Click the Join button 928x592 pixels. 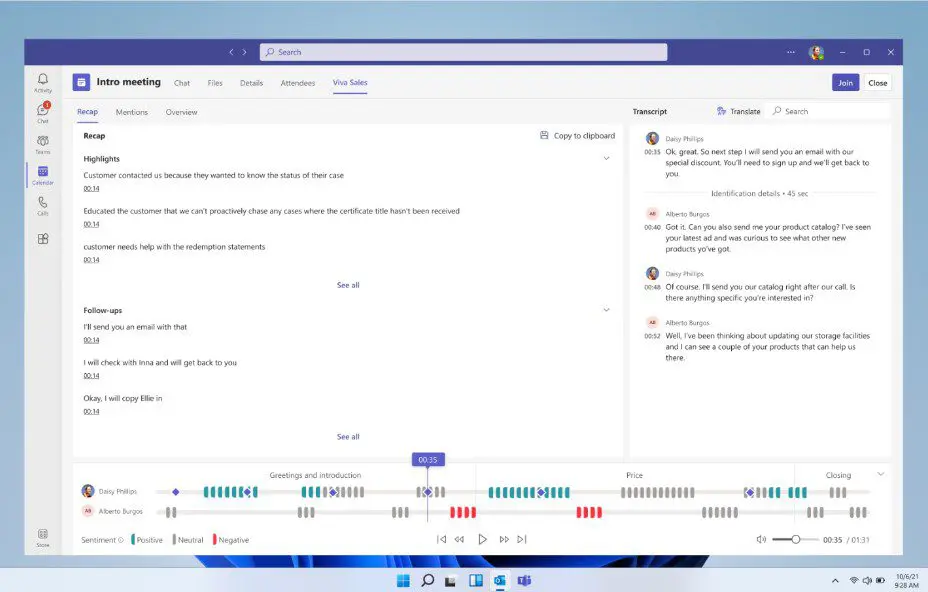click(845, 83)
